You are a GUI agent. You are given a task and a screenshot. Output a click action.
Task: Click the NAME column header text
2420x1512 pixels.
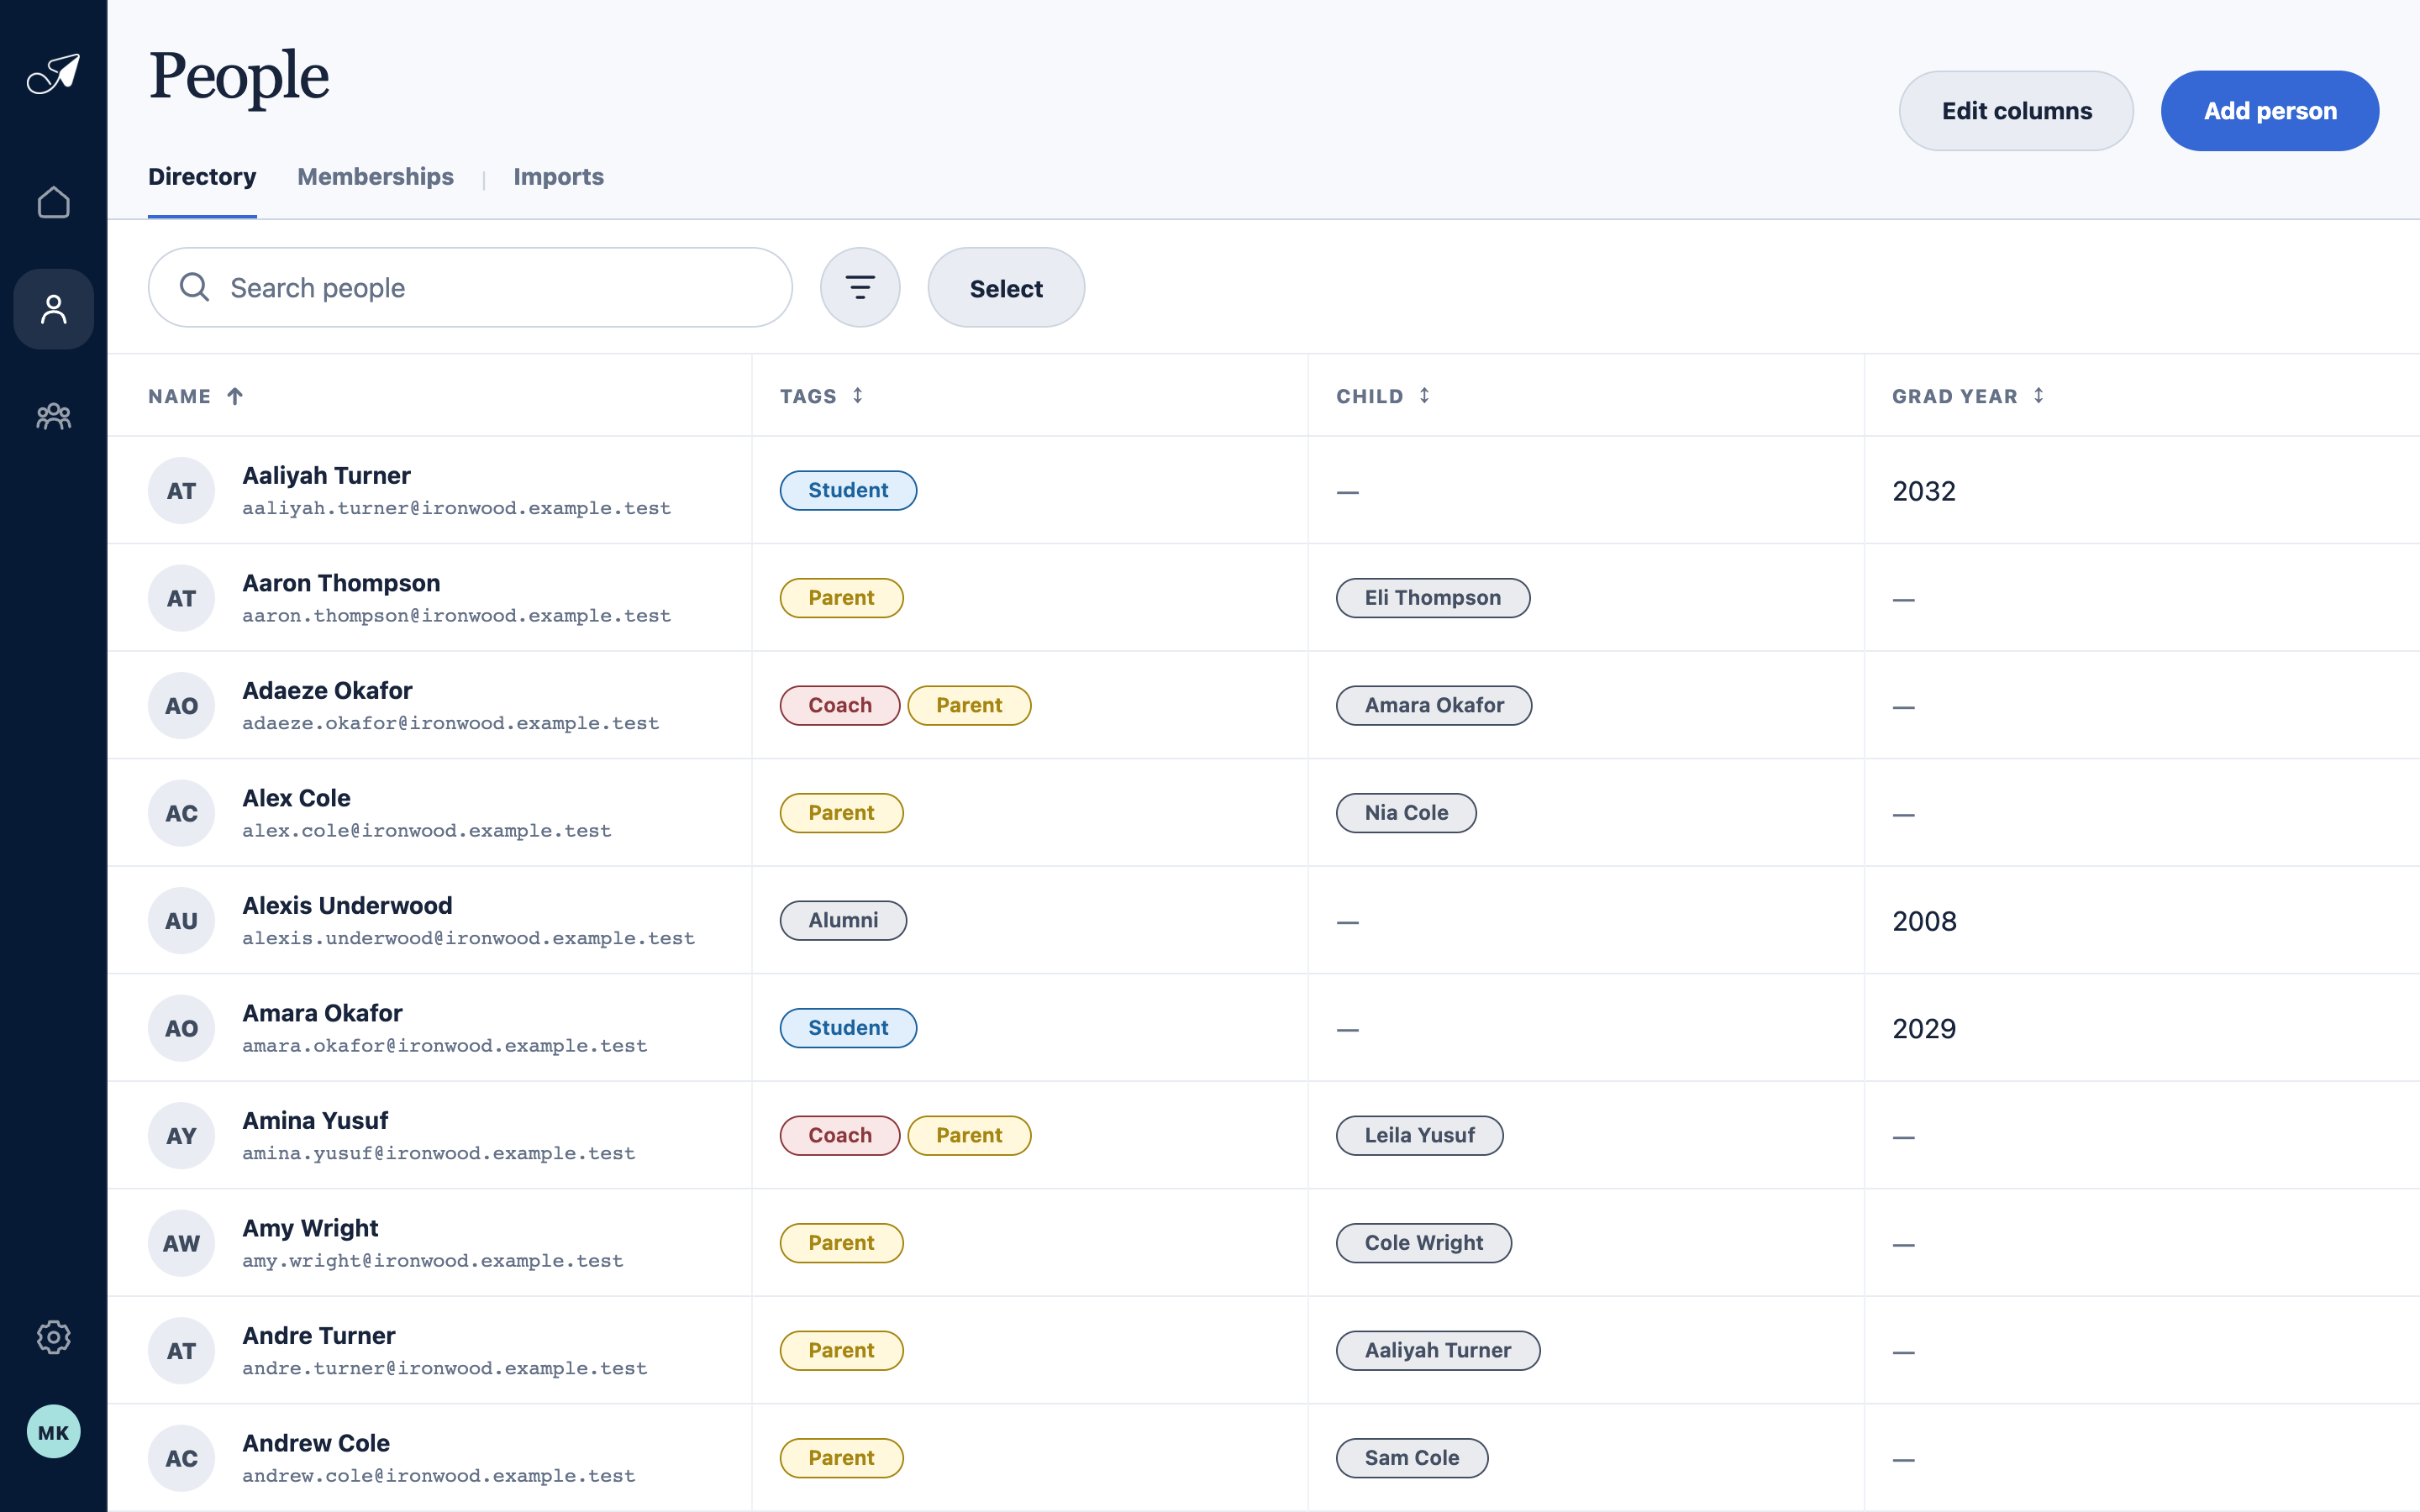(x=179, y=396)
